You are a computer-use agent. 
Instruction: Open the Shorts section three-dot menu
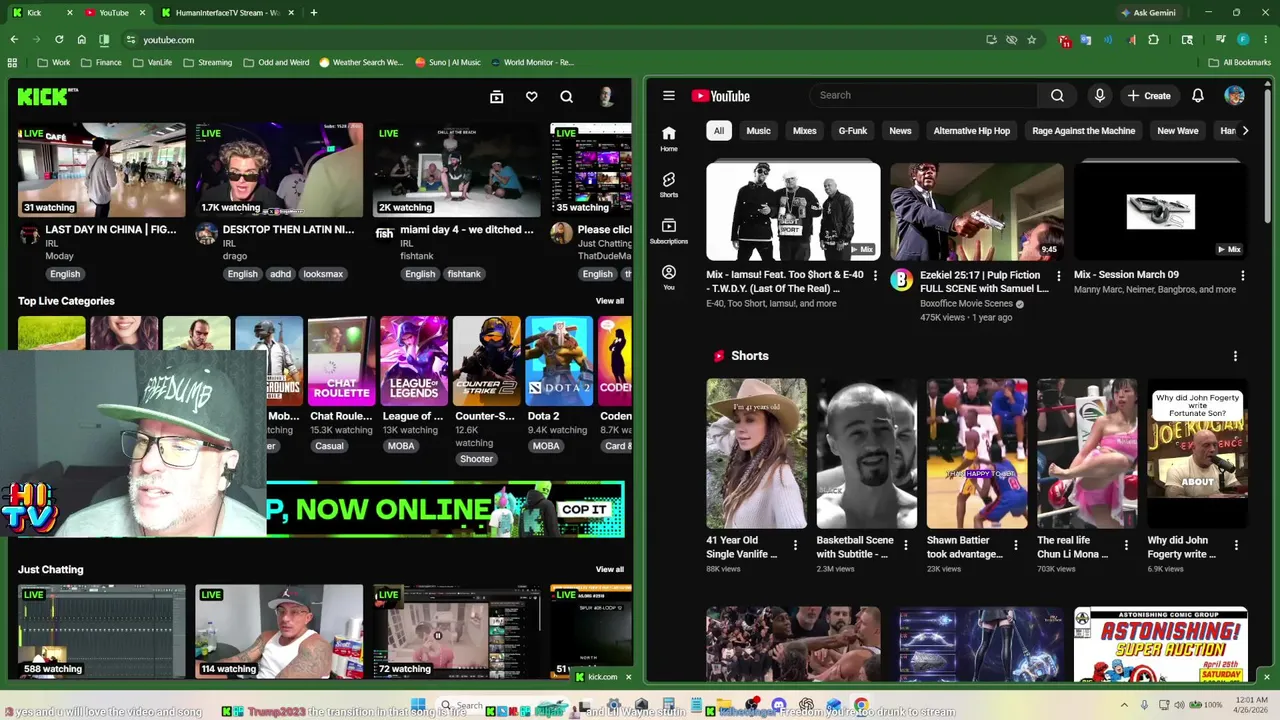coord(1235,356)
